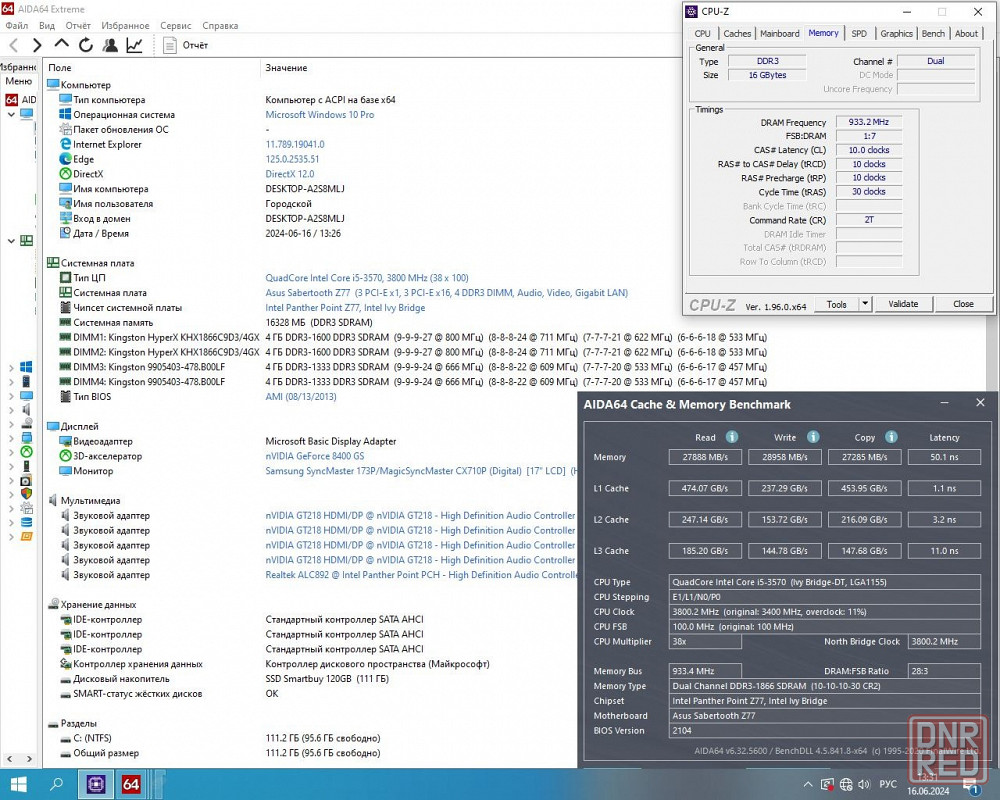The width and height of the screenshot is (1000, 800).
Task: Expand the Xbox DirectX node in sidebar tree
Action: point(11,452)
